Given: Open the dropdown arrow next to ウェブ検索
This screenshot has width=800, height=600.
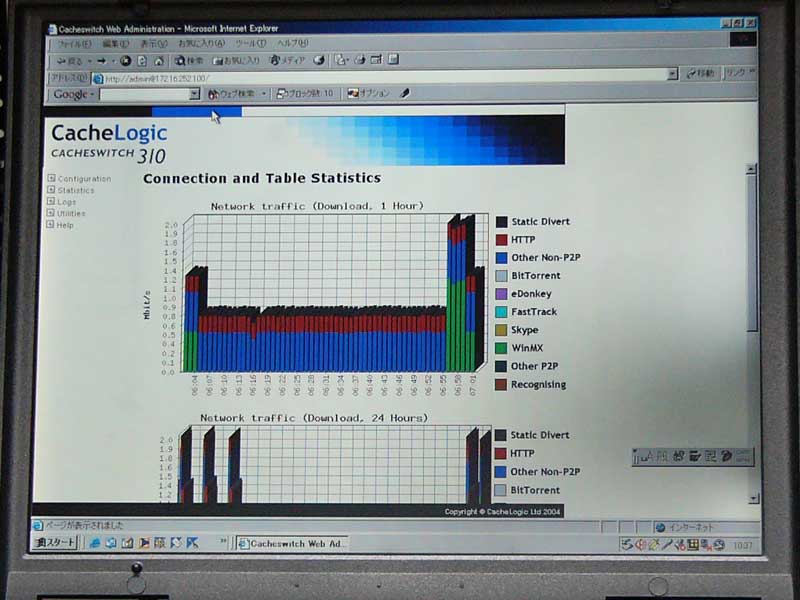Looking at the screenshot, I should (x=264, y=94).
